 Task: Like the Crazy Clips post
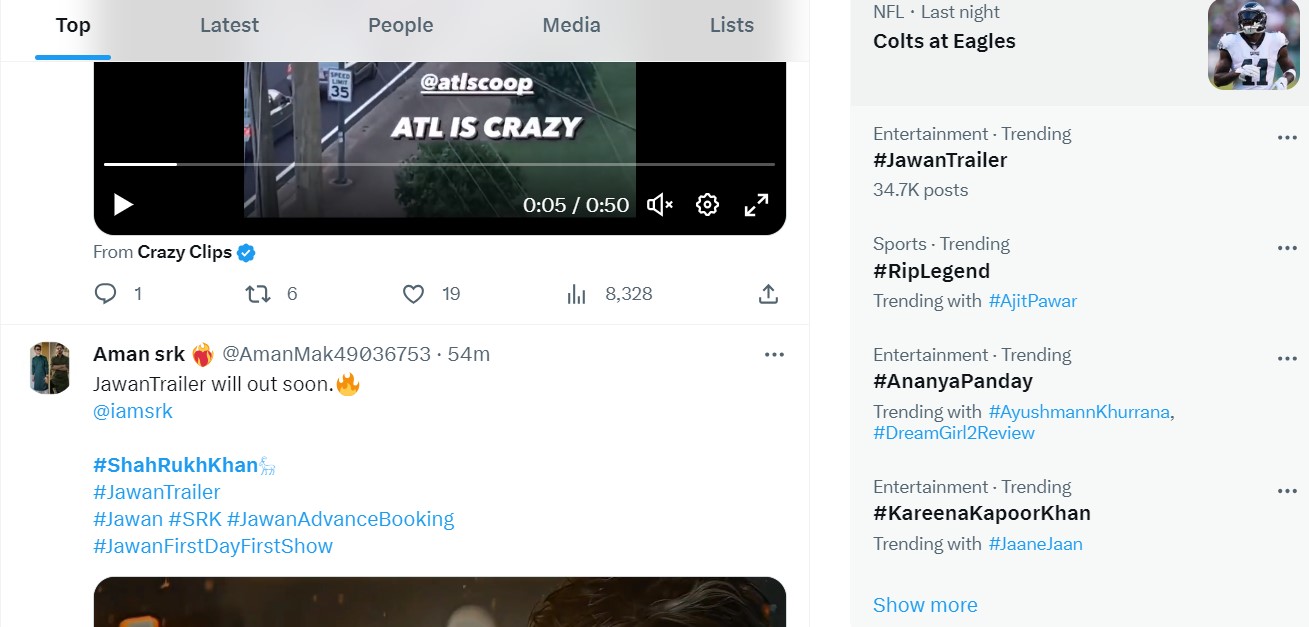click(x=414, y=294)
